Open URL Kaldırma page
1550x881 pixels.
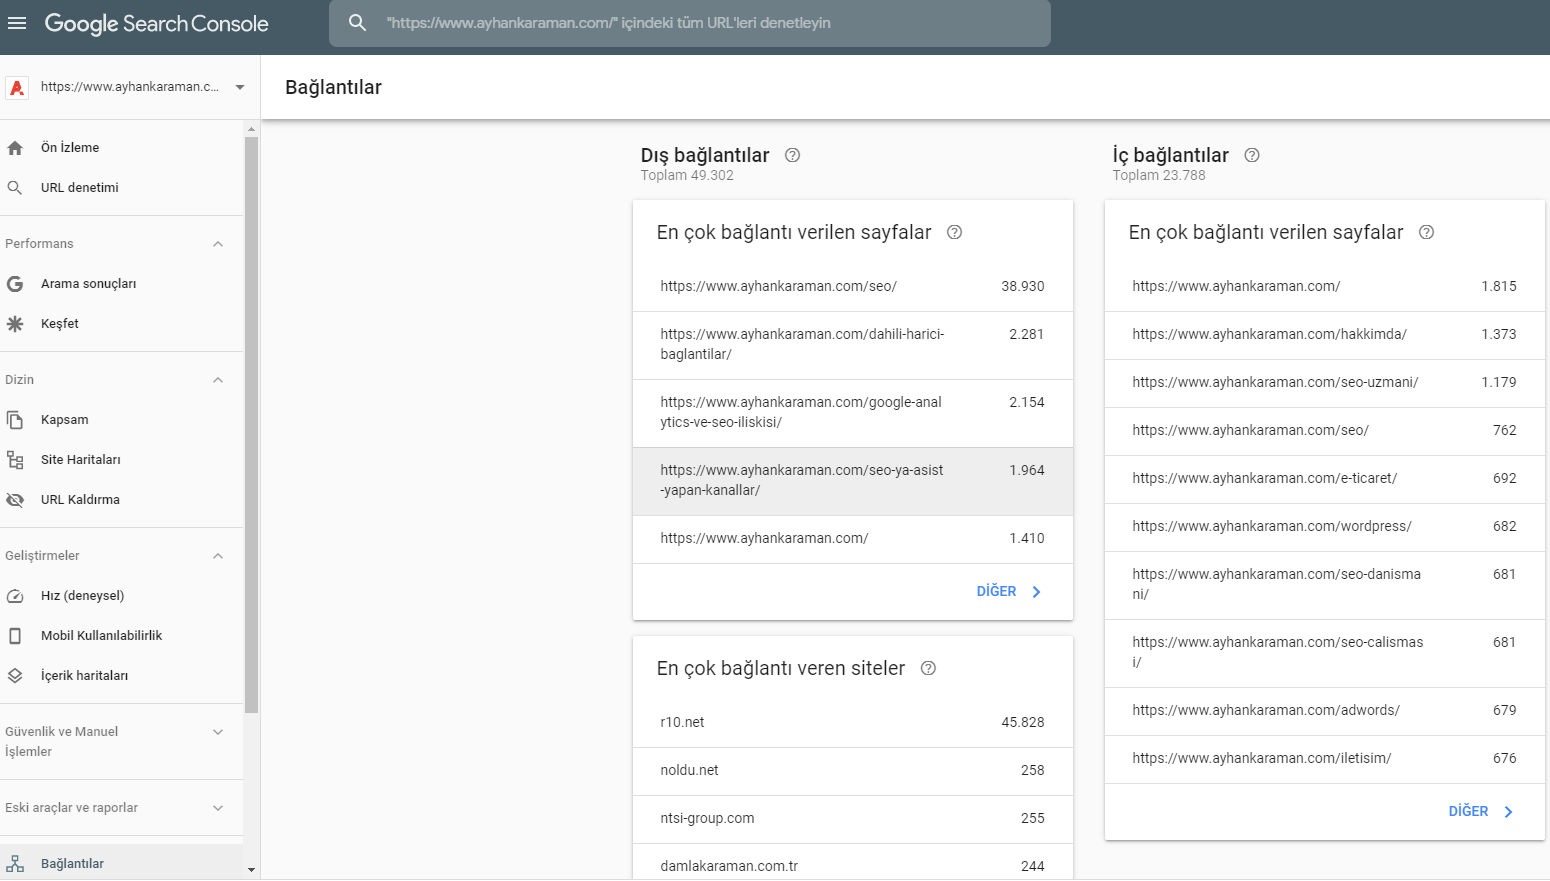pos(121,500)
